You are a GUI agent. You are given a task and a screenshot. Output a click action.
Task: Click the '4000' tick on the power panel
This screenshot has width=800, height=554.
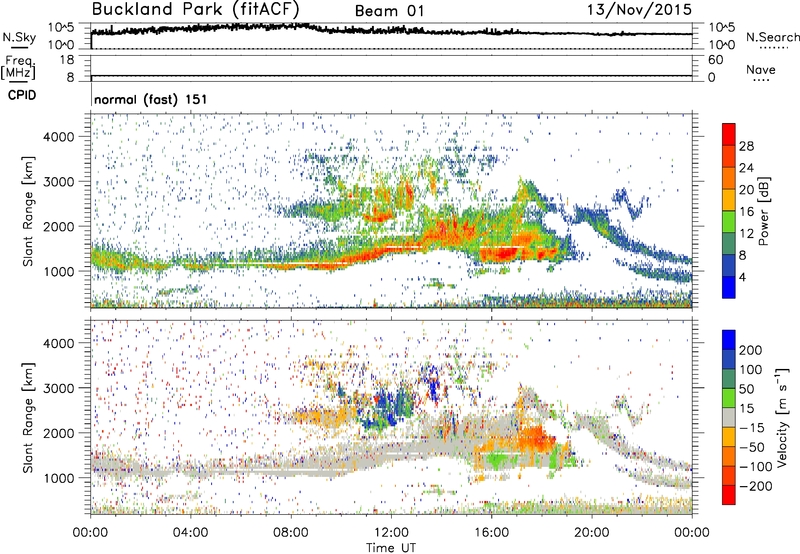tap(59, 137)
